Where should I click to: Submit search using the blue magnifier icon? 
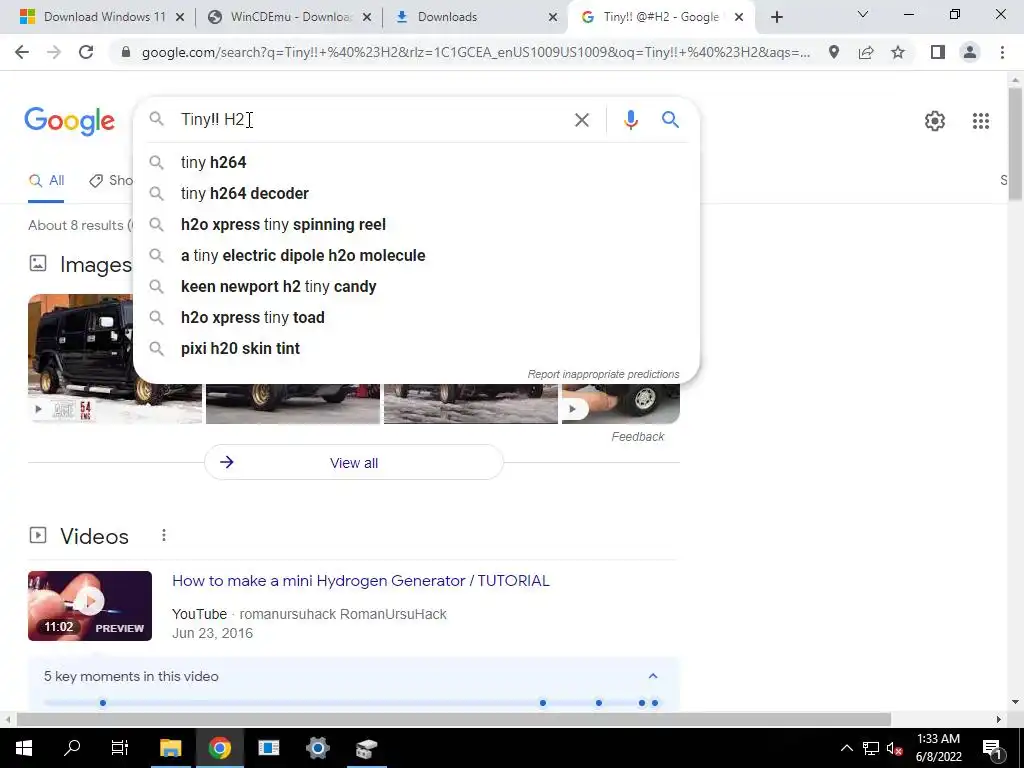pyautogui.click(x=670, y=120)
